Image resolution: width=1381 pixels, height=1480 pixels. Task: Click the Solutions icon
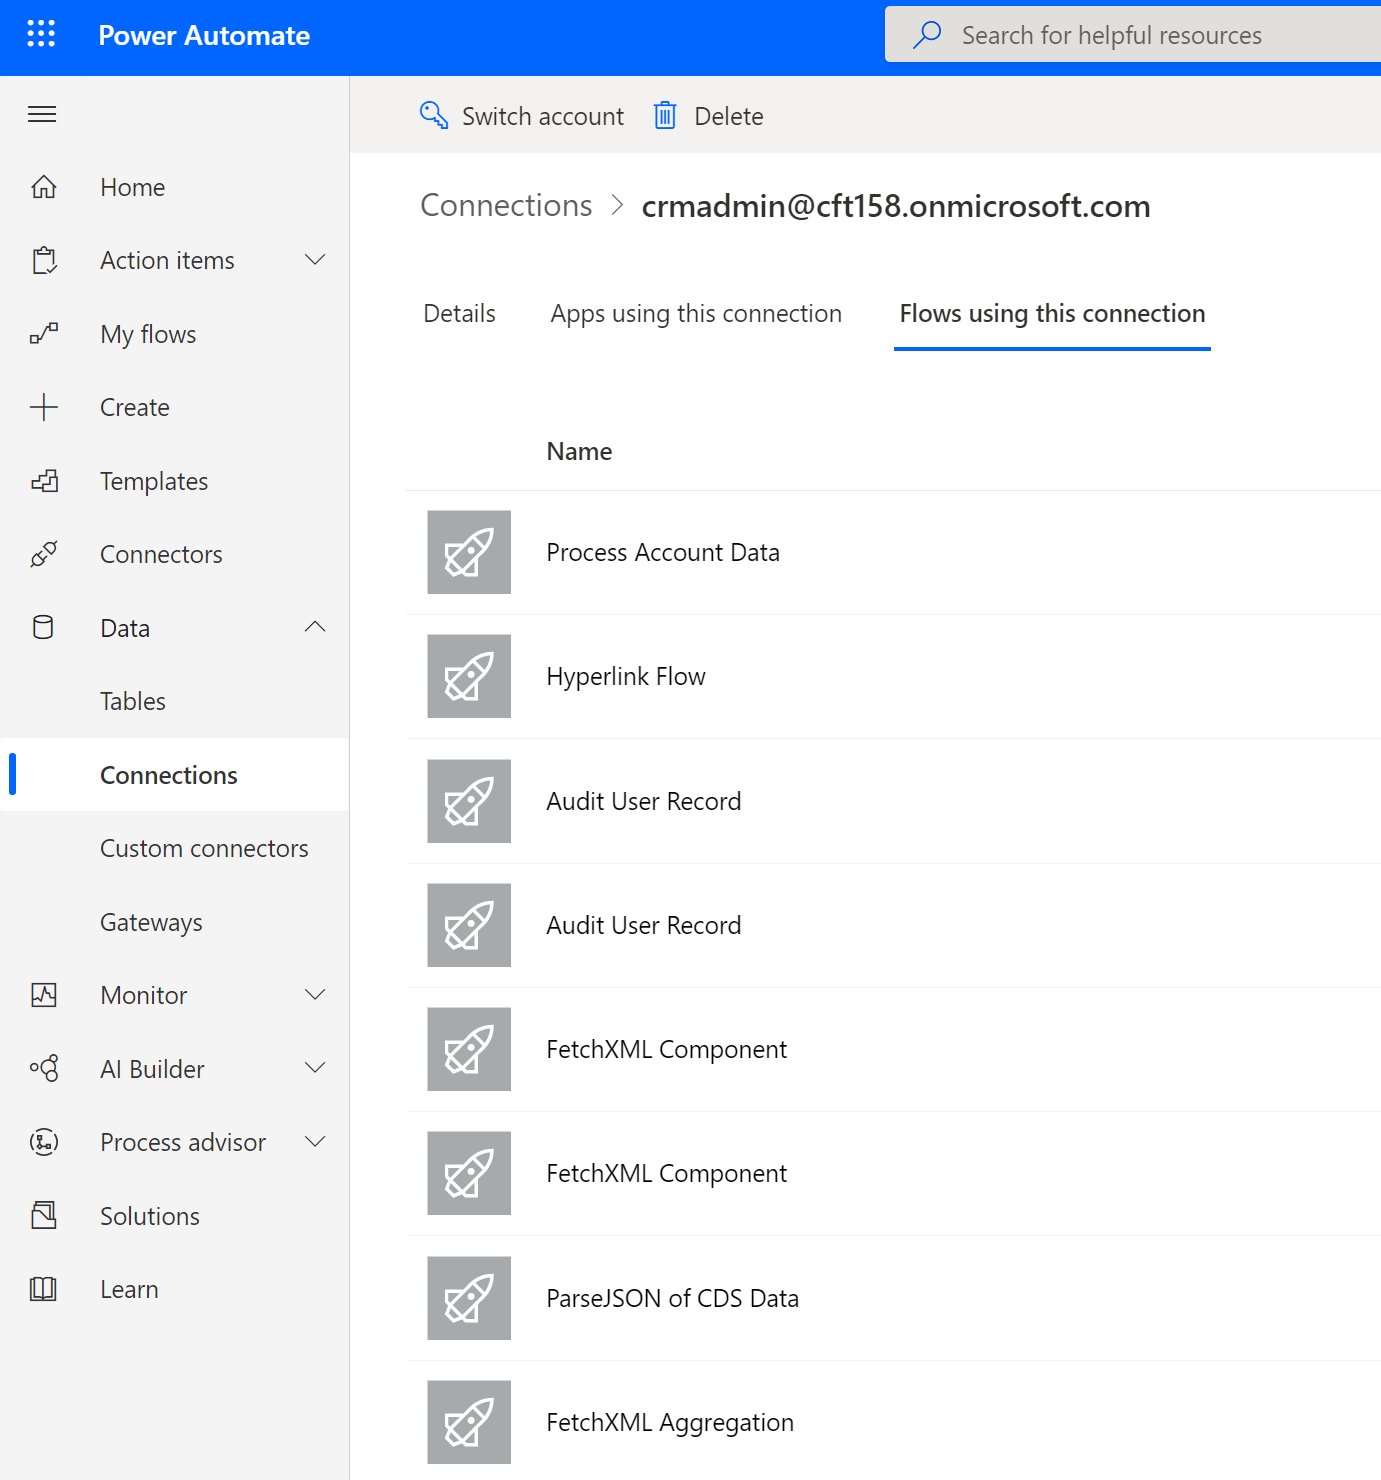point(44,1215)
